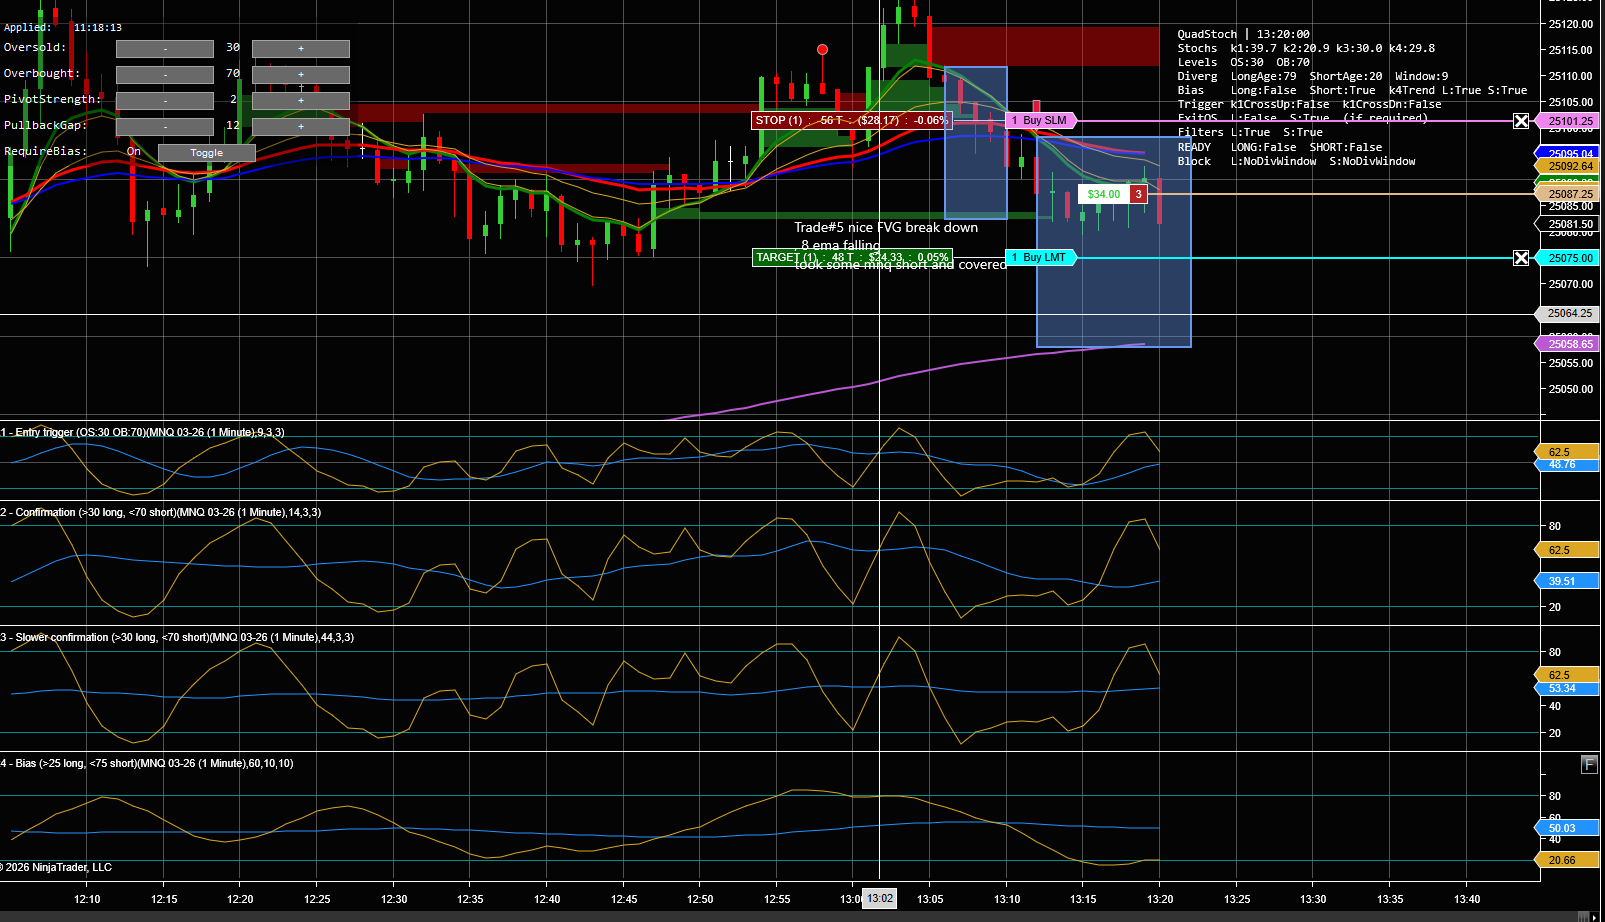Click the right scroll arrow on the horizontal scrollbar
The image size is (1605, 922).
point(1594,916)
